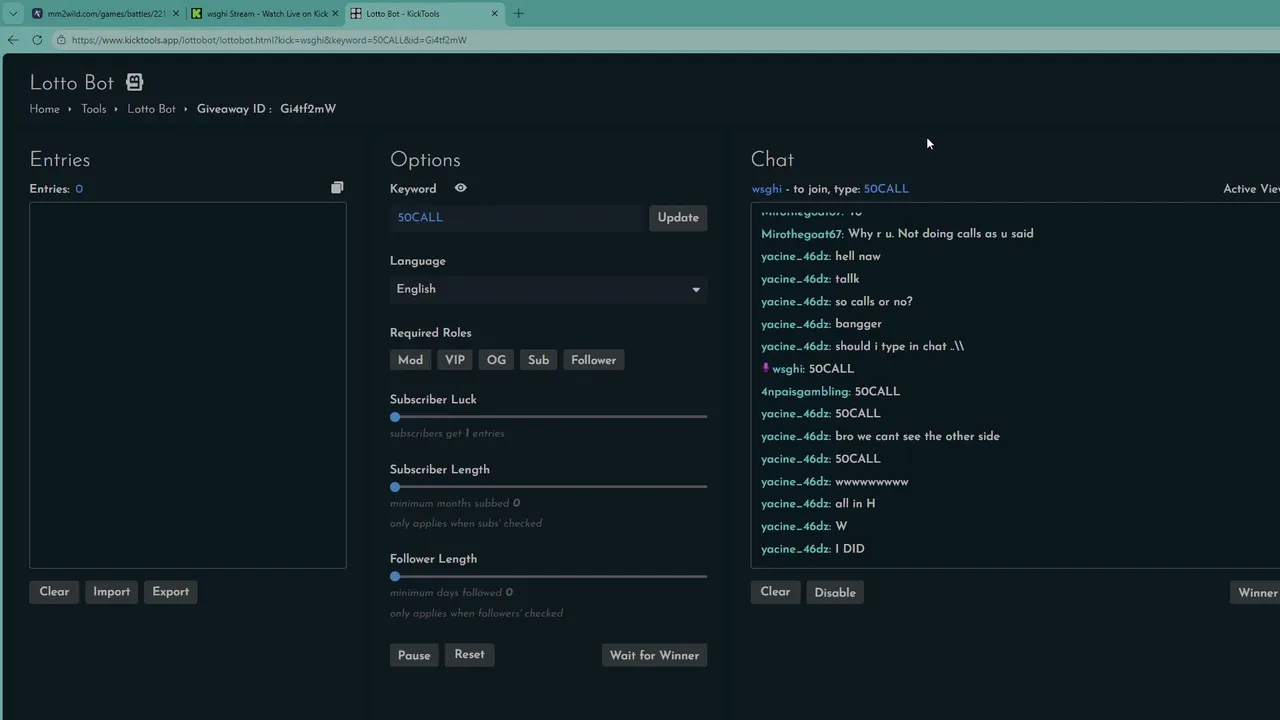This screenshot has width=1280, height=720.
Task: Click the browser address bar URL
Action: pyautogui.click(x=269, y=40)
